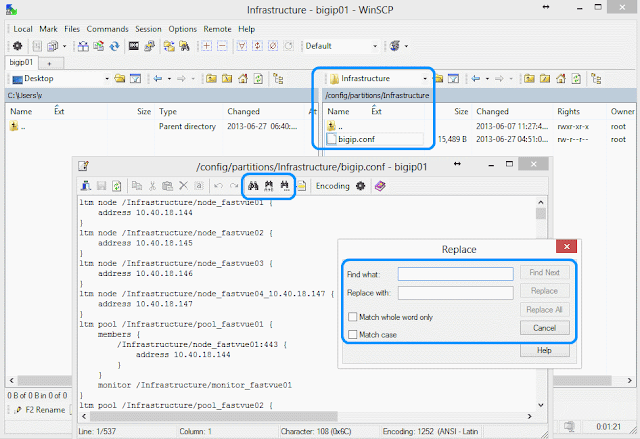The width and height of the screenshot is (640, 439).
Task: Click the Preferences gear in WinSCP toolbar
Action: tap(17, 46)
